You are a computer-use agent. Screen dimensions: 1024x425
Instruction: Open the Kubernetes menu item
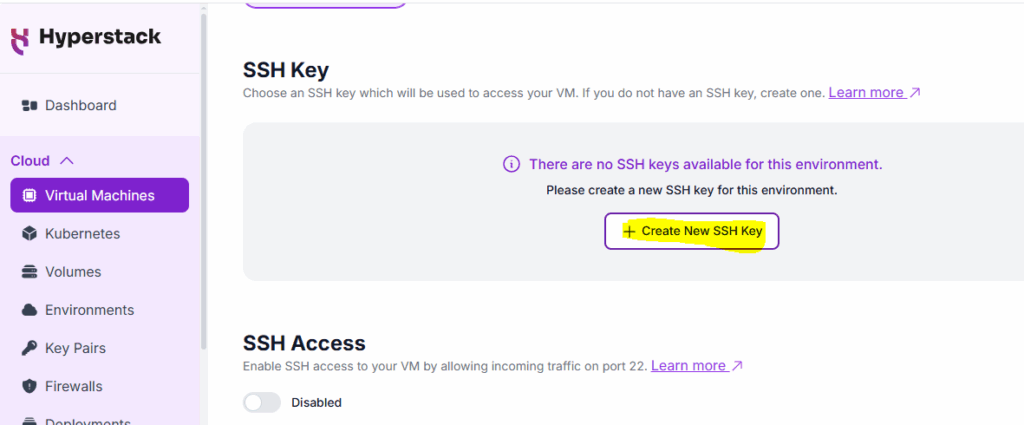[82, 234]
